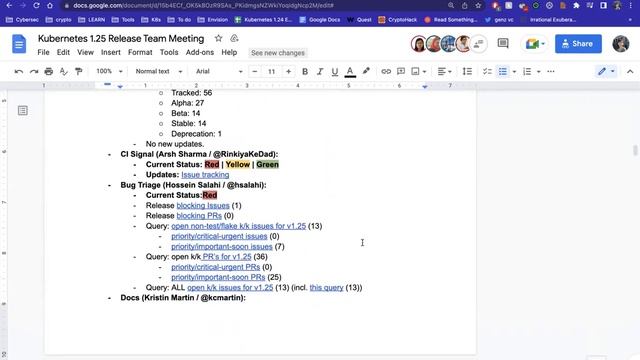The height and width of the screenshot is (360, 640).
Task: Open the highlight color pen tool
Action: (x=366, y=71)
